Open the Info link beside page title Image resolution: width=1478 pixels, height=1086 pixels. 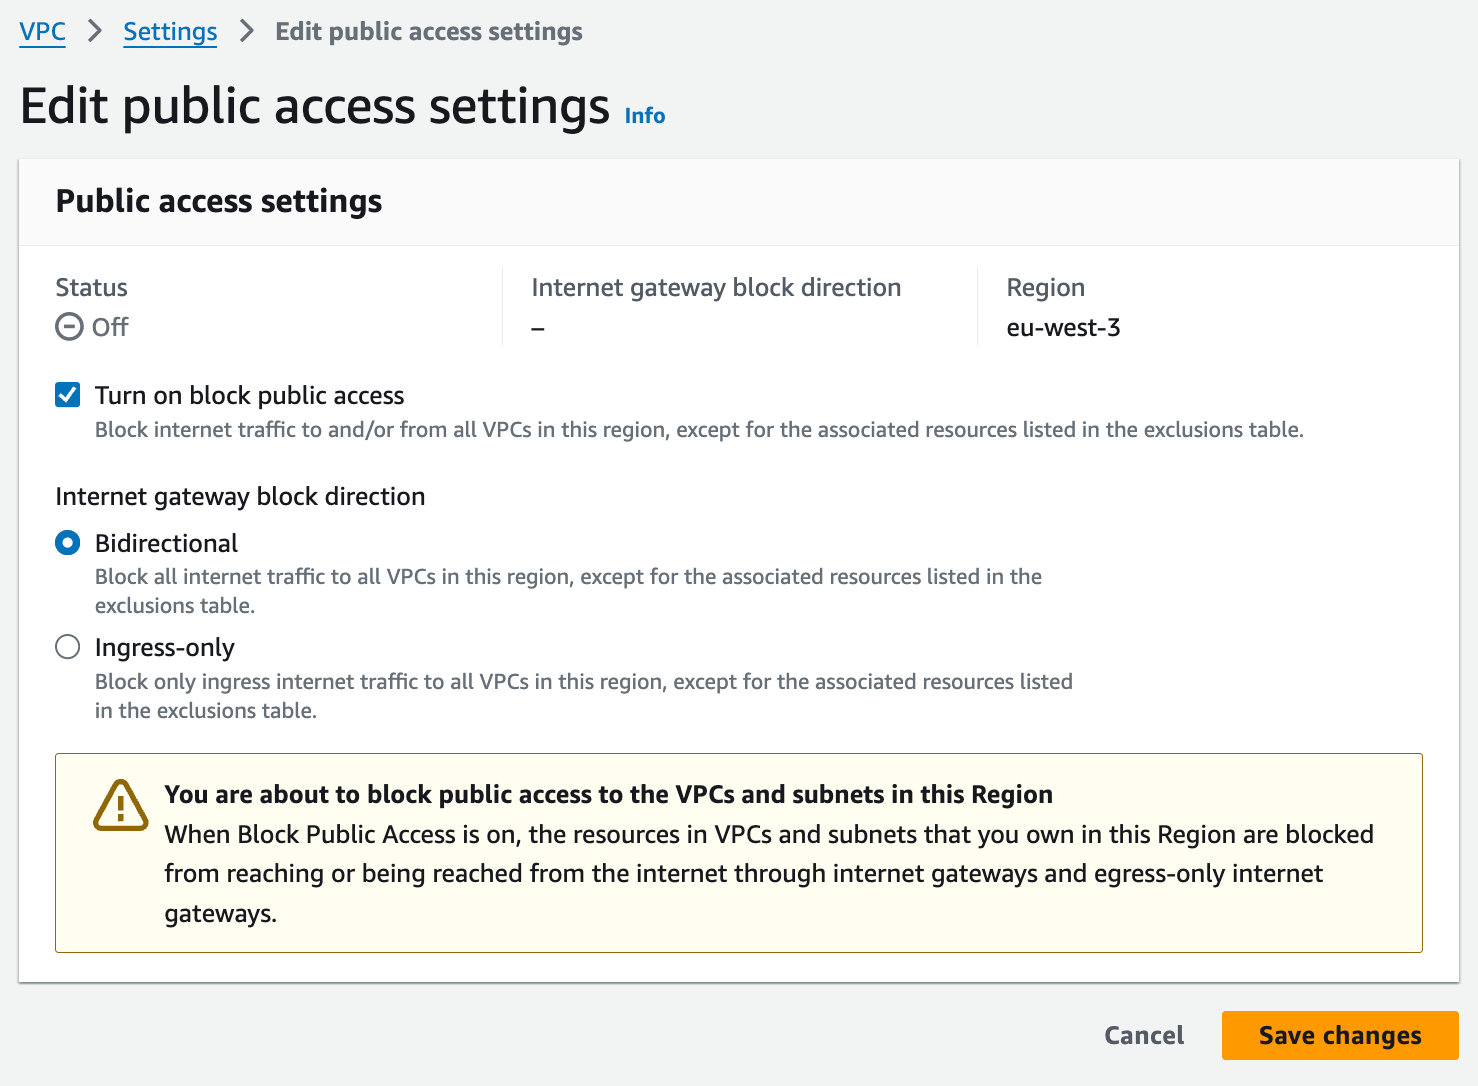pos(644,116)
